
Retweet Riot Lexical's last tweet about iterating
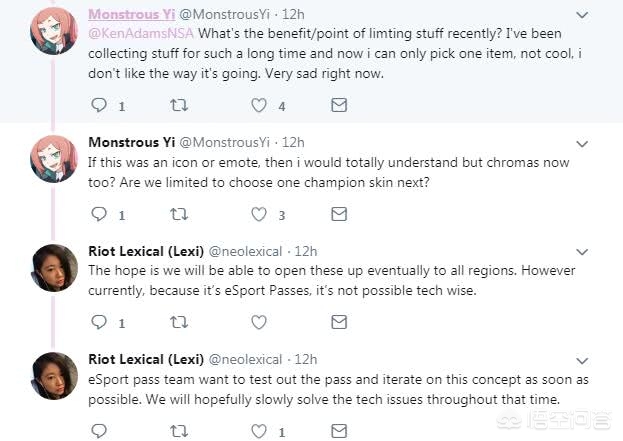click(179, 431)
